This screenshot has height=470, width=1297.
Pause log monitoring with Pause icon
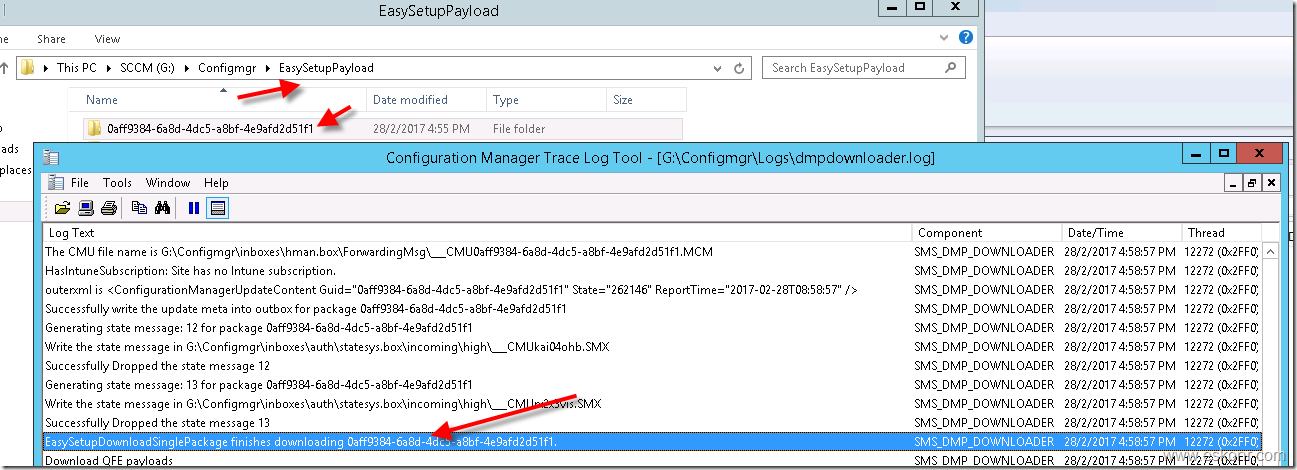(x=194, y=208)
